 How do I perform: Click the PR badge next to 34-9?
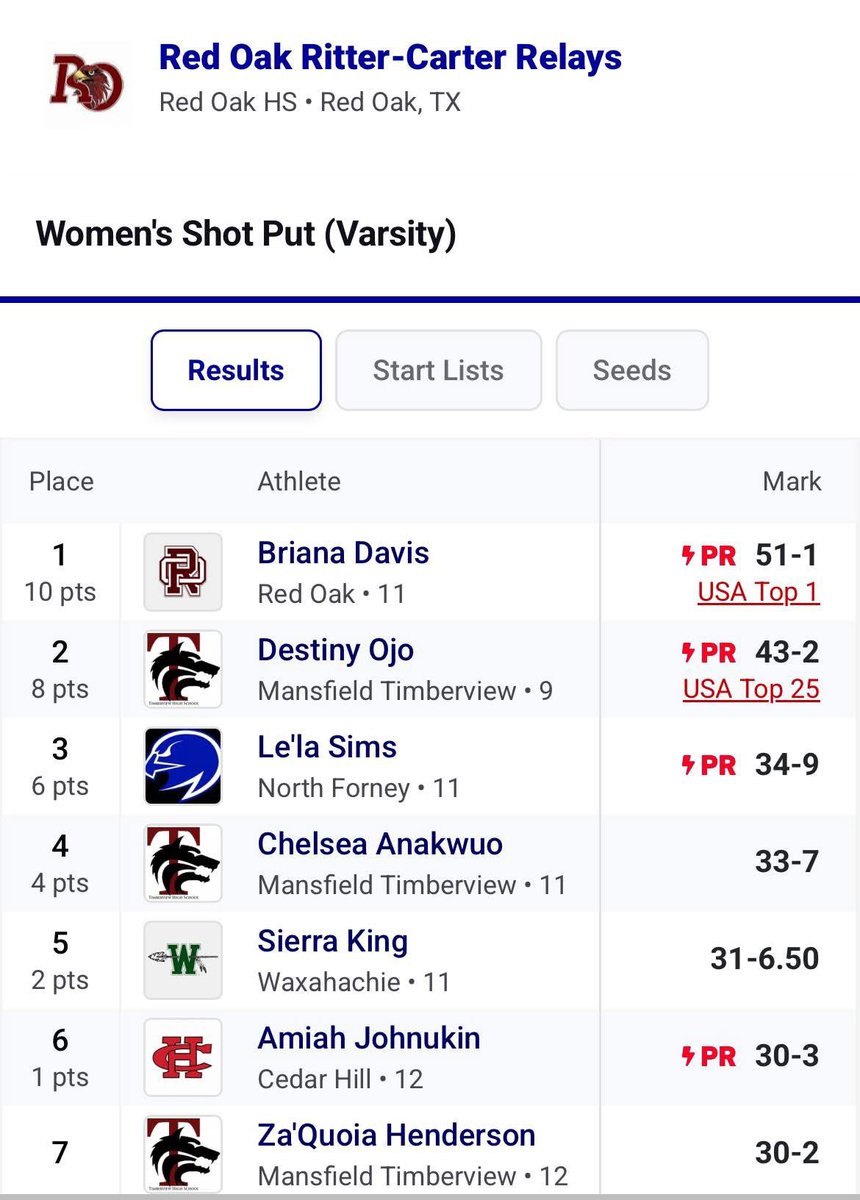708,766
